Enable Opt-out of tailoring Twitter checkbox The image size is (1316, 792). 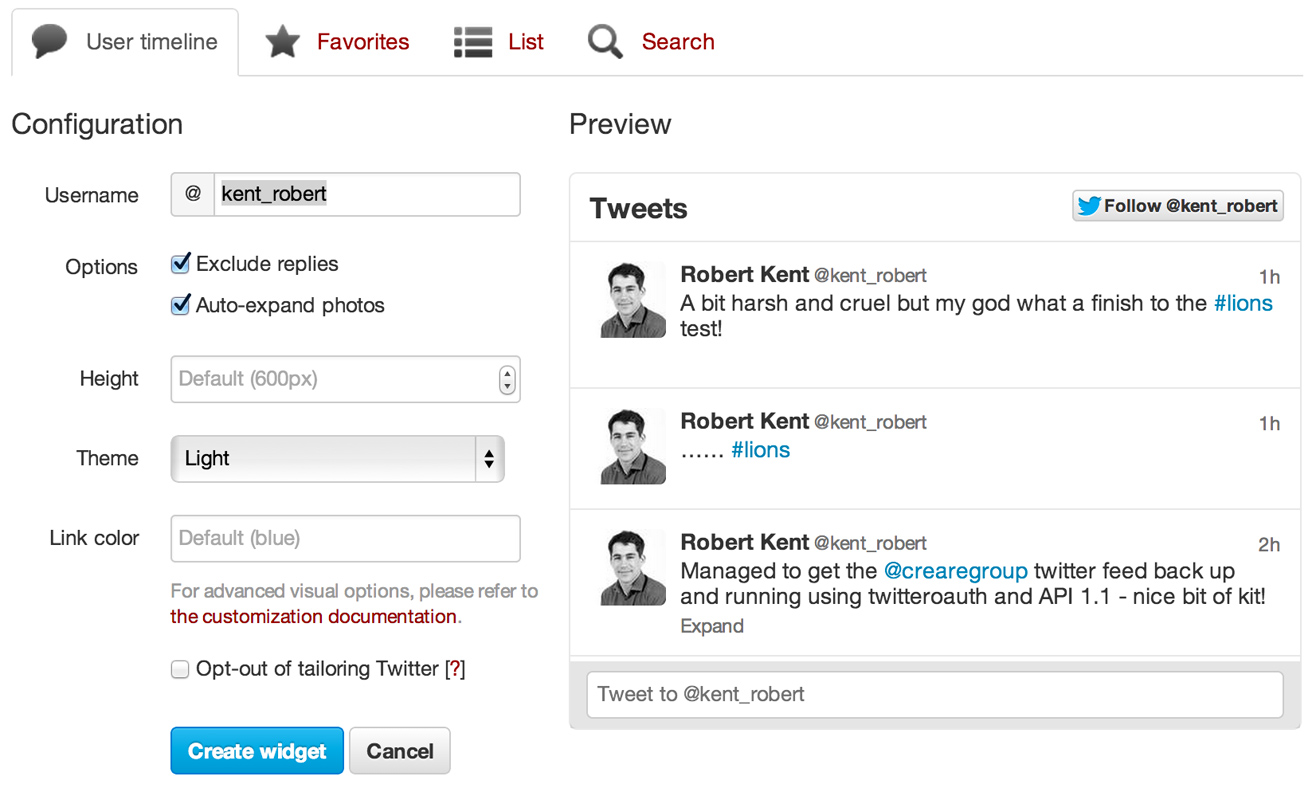click(x=180, y=669)
